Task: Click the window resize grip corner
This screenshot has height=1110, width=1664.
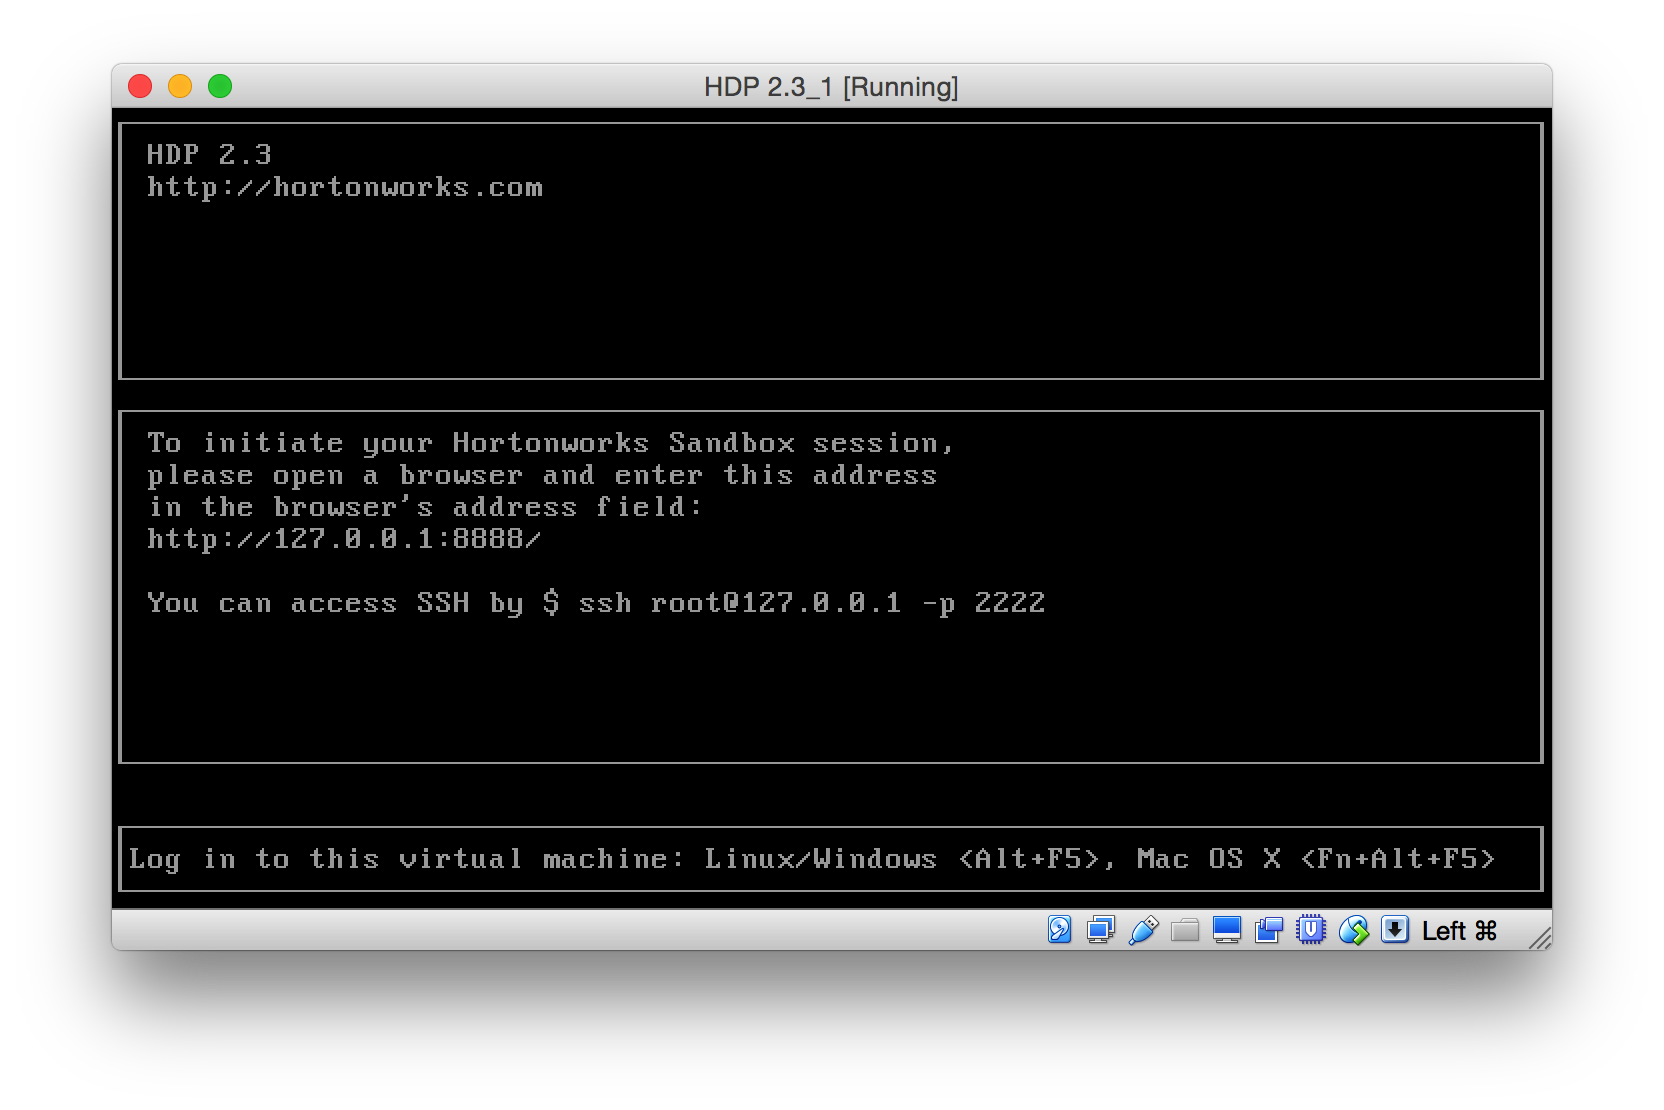Action: click(1541, 938)
